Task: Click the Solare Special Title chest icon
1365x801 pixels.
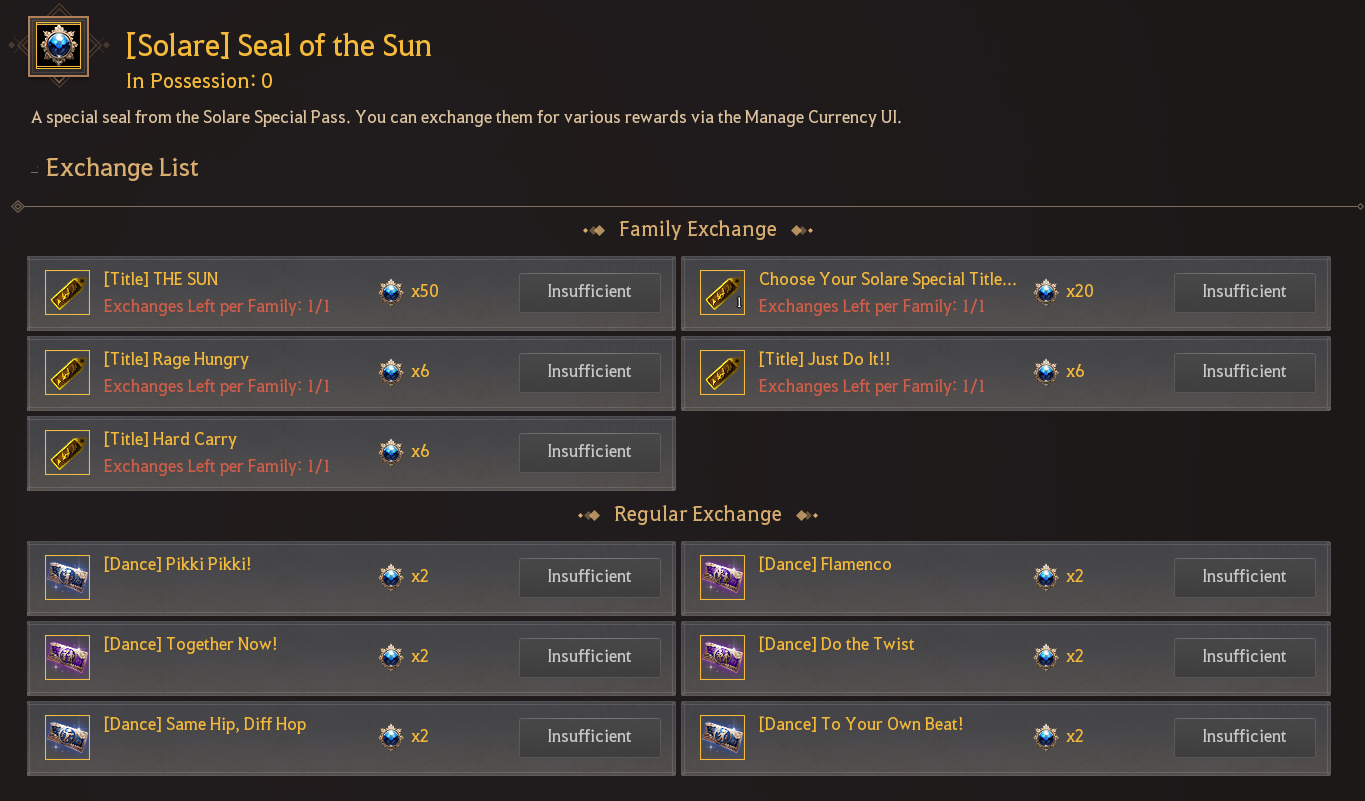Action: point(722,292)
